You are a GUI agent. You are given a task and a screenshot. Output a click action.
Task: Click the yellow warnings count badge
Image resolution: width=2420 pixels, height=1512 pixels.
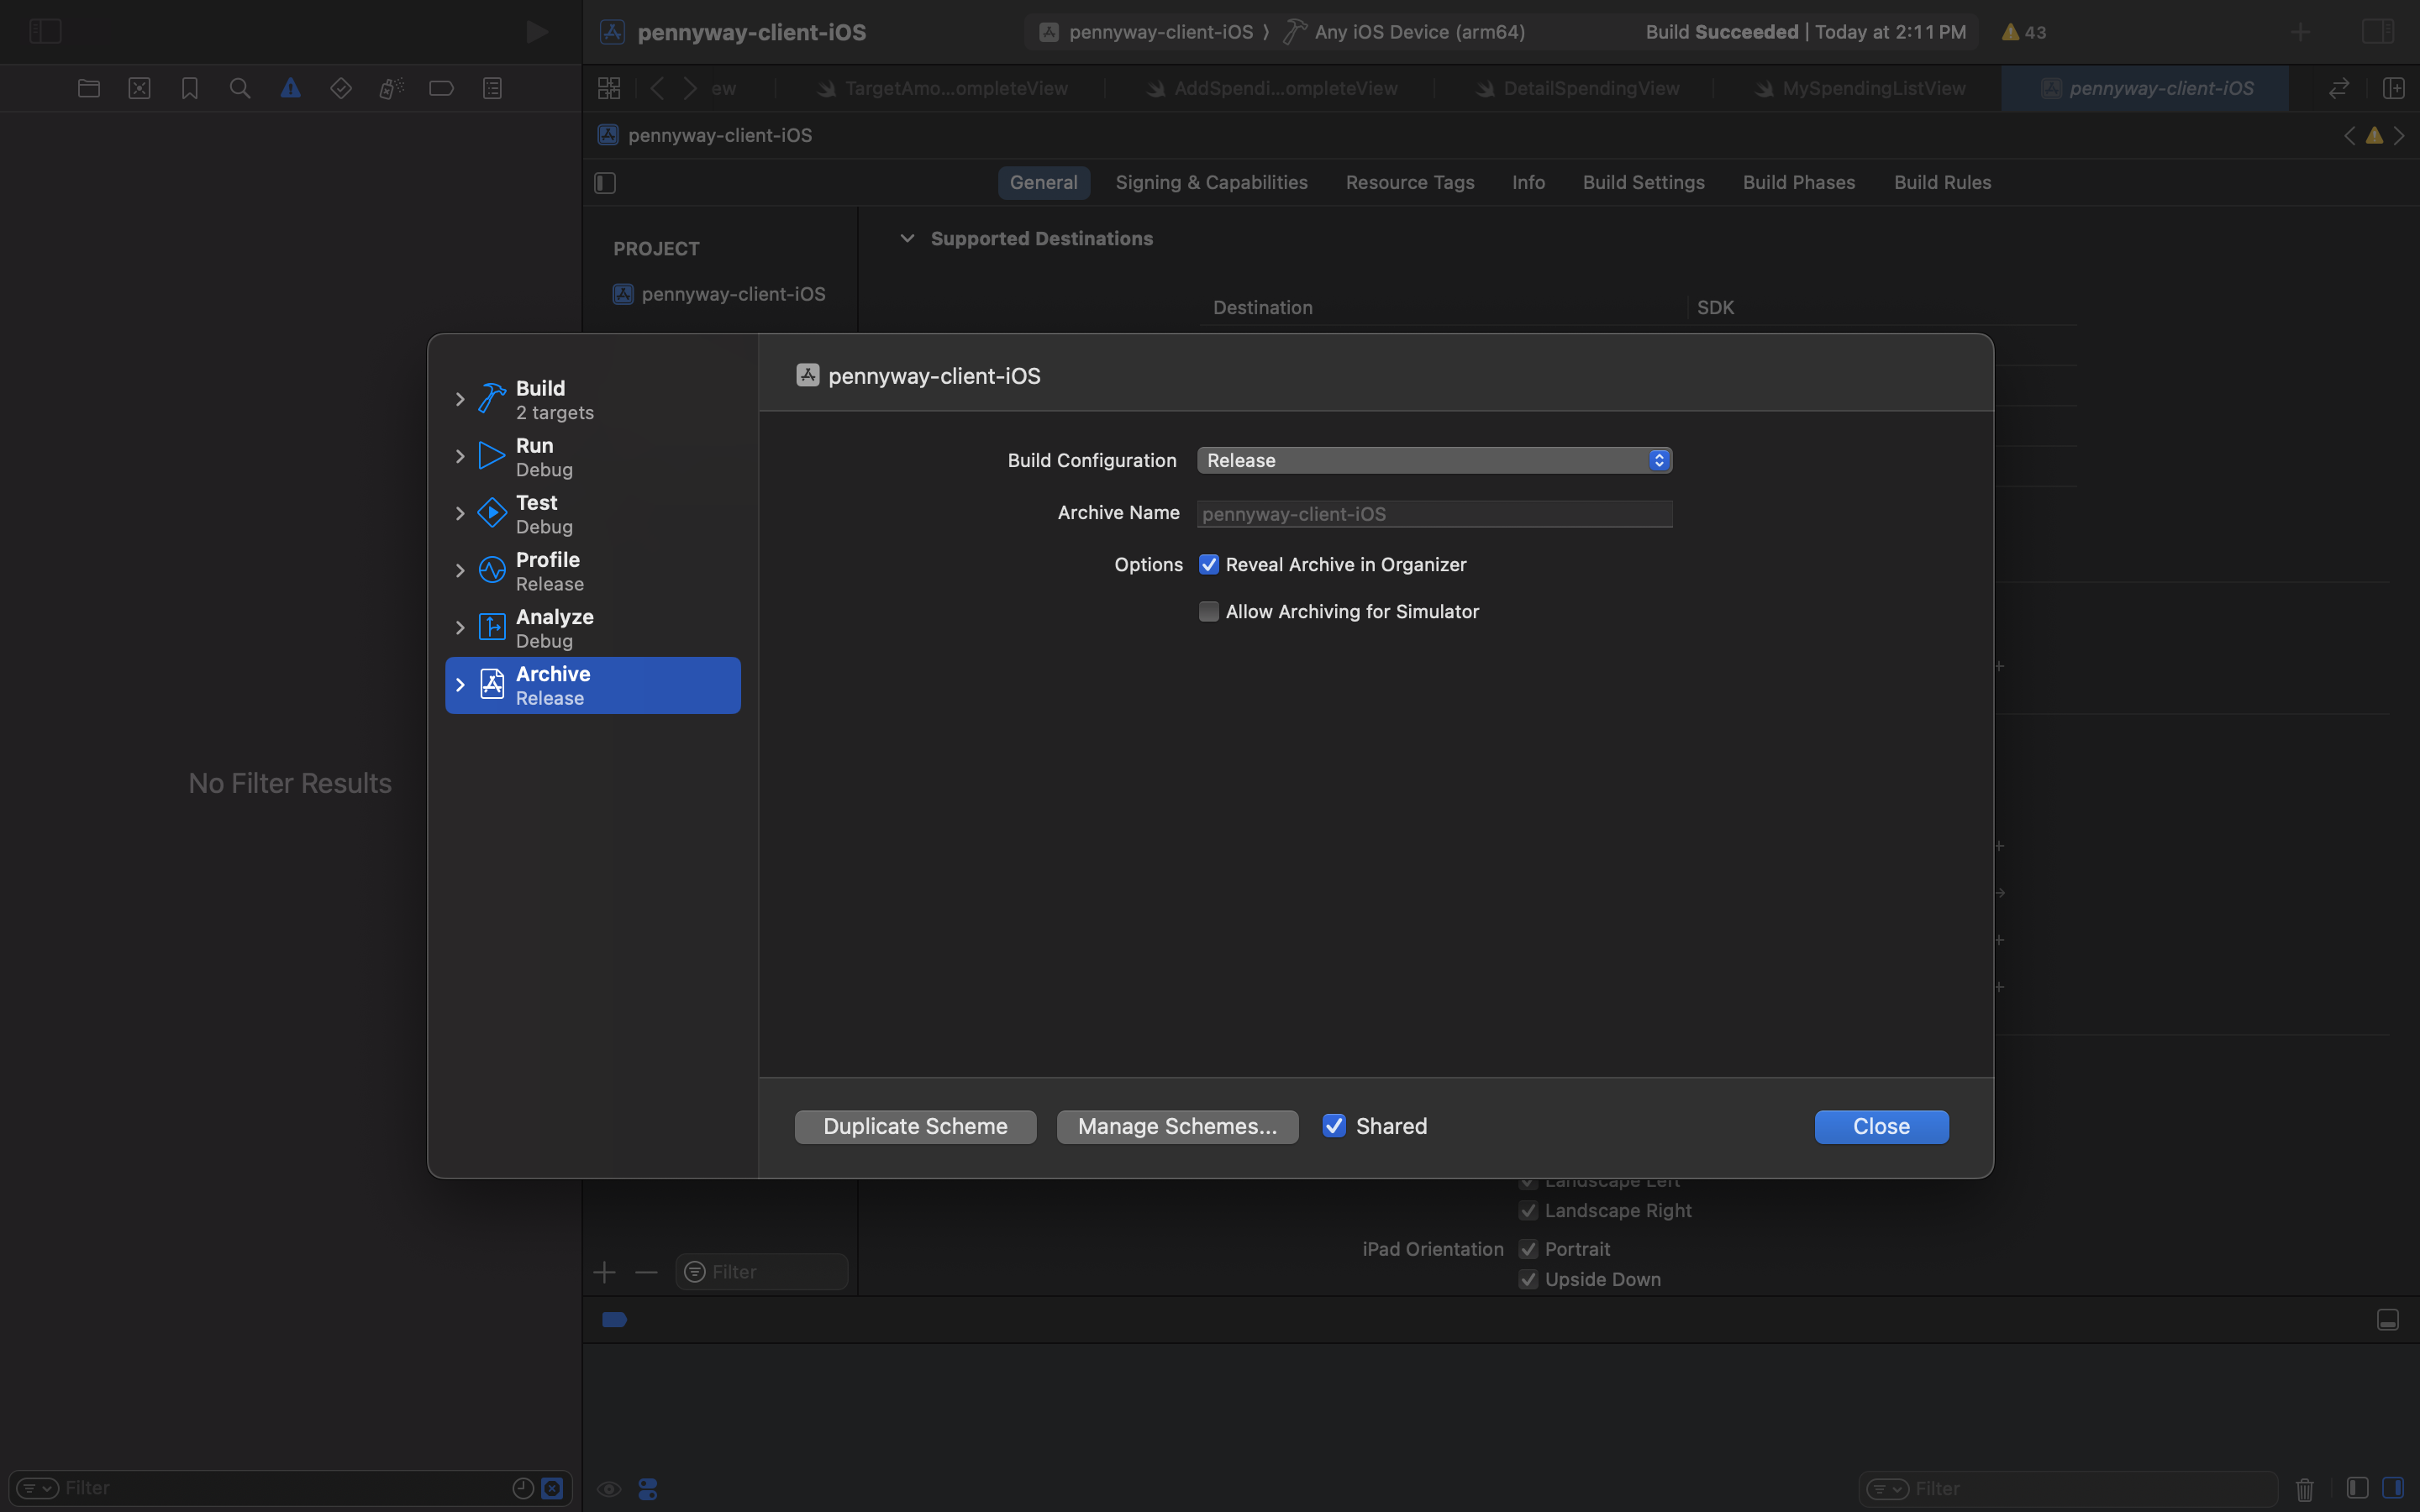2024,32
